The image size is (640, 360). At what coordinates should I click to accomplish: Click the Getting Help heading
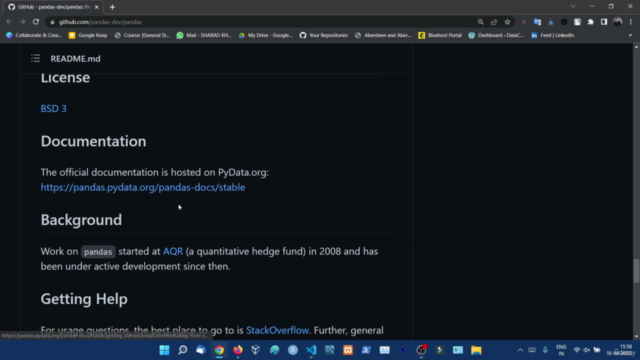pos(84,299)
